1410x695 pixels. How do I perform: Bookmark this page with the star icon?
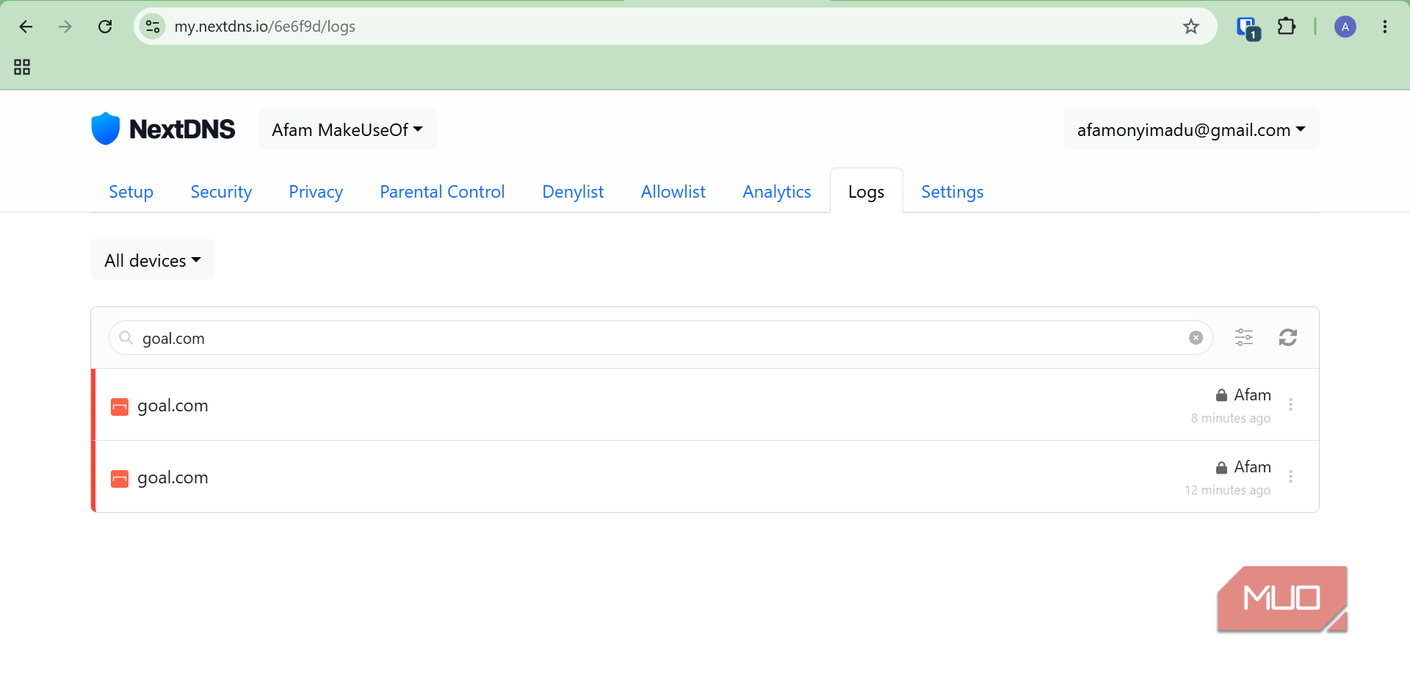[x=1190, y=27]
